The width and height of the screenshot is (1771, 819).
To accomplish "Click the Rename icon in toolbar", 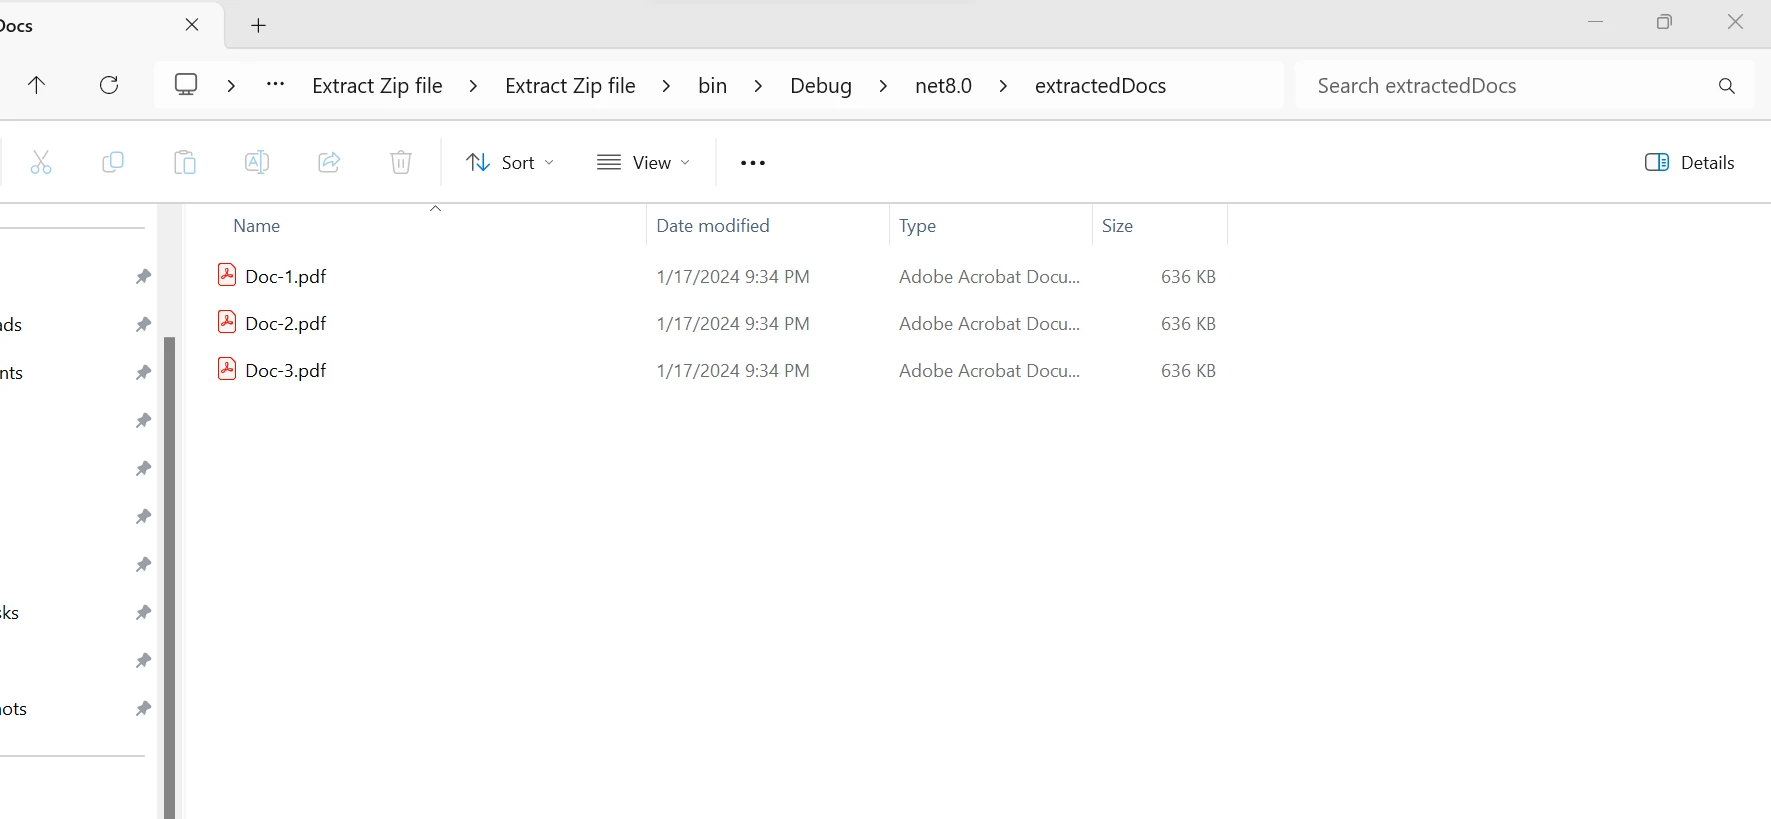I will point(257,163).
